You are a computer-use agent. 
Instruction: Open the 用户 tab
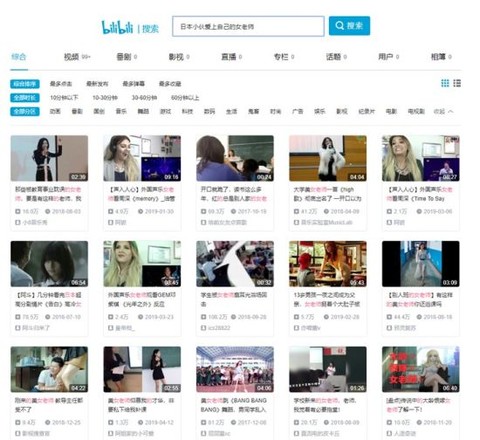388,57
